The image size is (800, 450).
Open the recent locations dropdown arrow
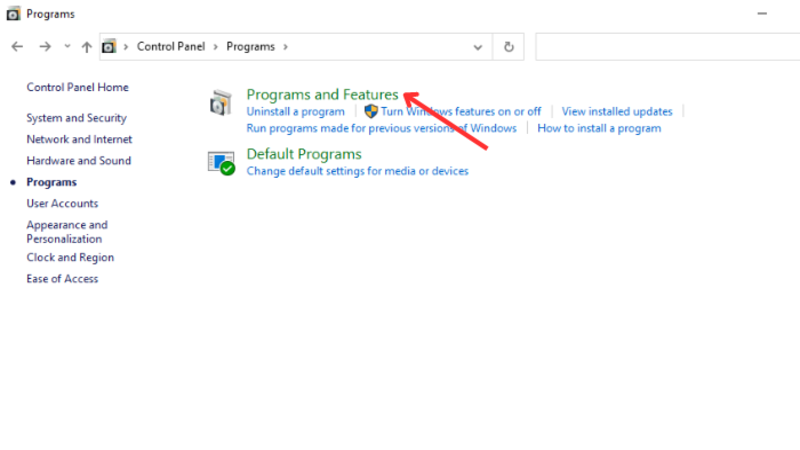pyautogui.click(x=67, y=46)
